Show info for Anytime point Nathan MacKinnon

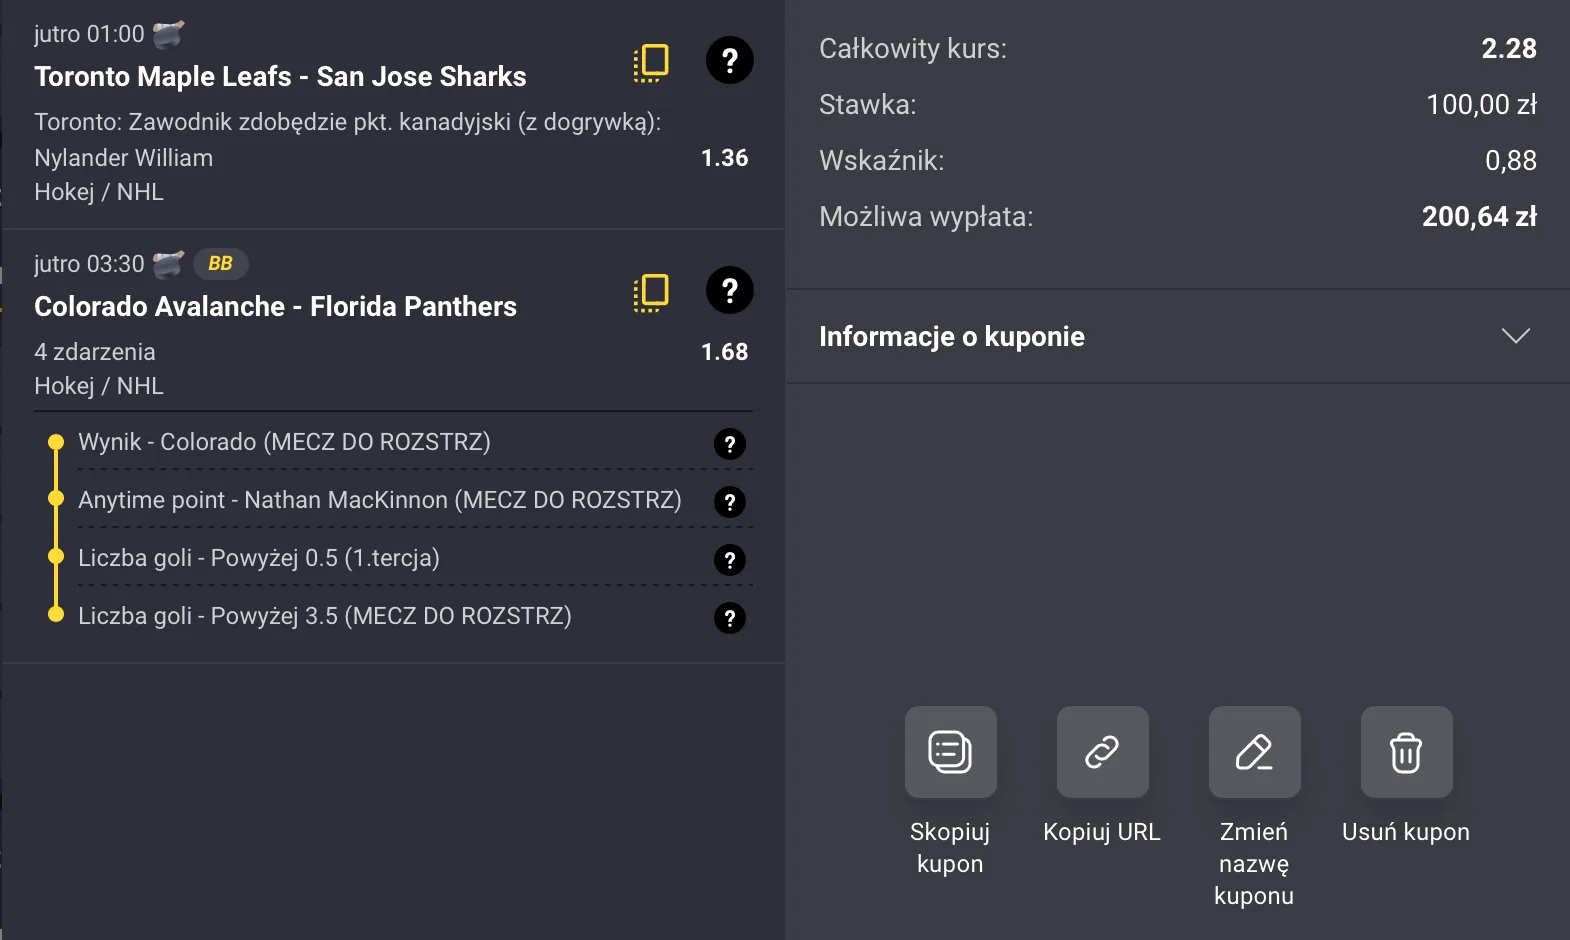tap(730, 502)
